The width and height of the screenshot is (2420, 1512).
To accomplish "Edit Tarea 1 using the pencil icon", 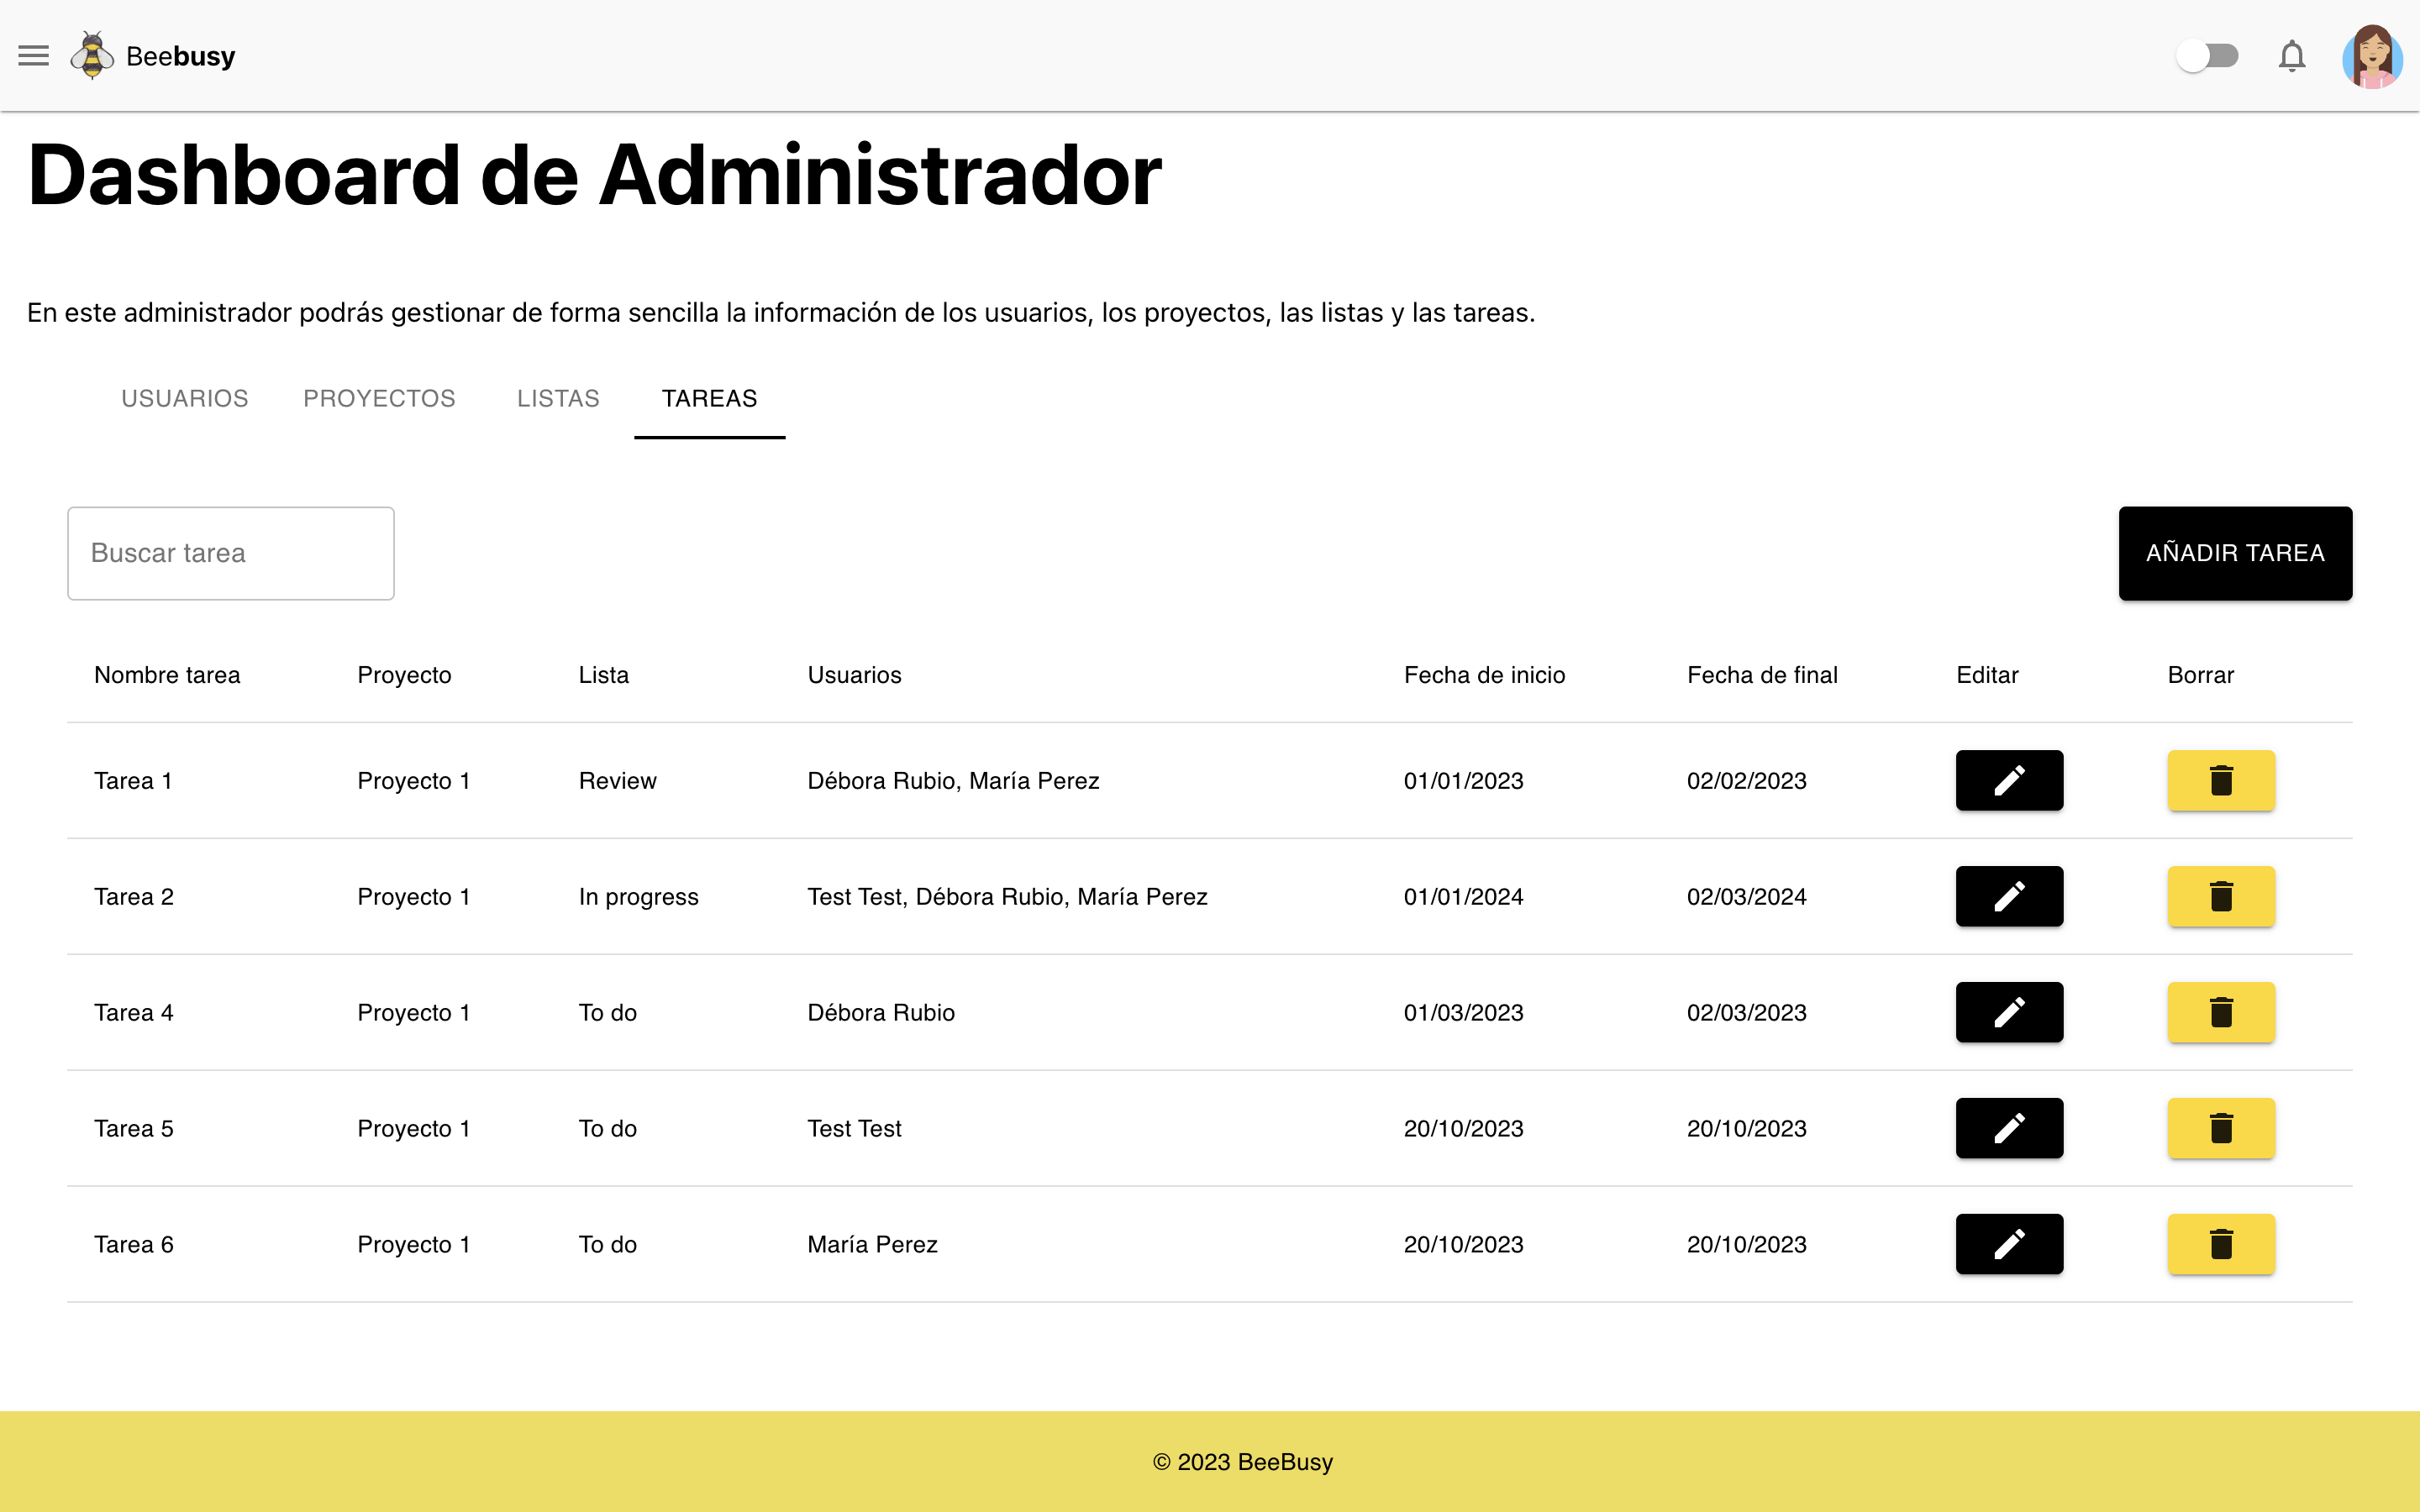I will [x=2008, y=780].
